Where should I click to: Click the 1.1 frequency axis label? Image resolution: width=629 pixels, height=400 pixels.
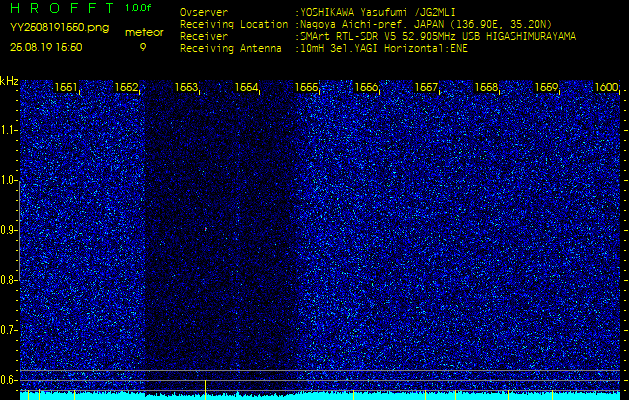click(x=8, y=130)
